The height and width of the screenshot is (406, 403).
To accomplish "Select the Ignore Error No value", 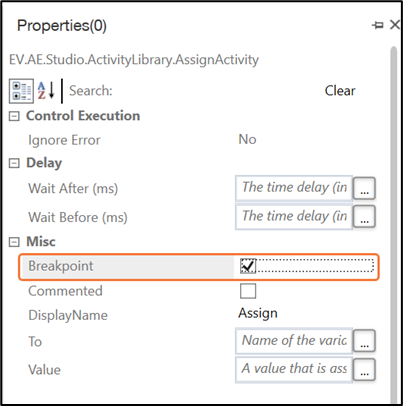I will click(x=247, y=139).
